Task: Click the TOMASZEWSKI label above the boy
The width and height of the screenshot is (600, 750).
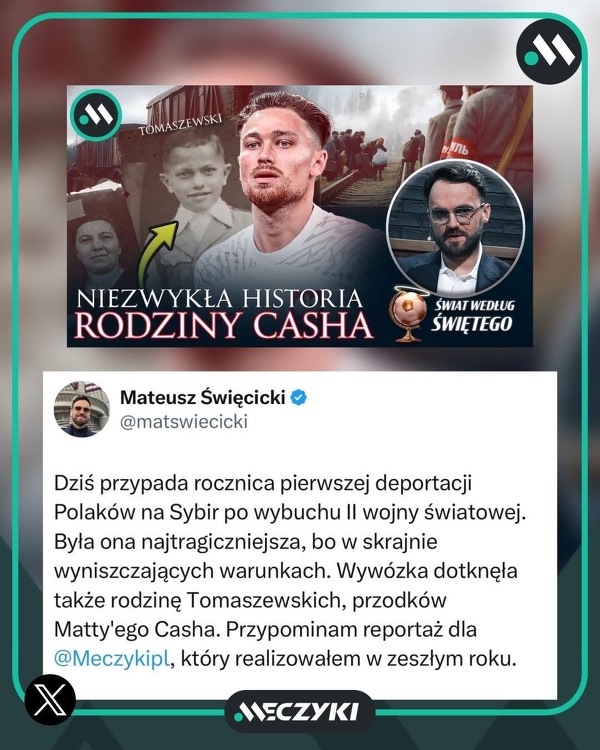Action: pos(180,124)
